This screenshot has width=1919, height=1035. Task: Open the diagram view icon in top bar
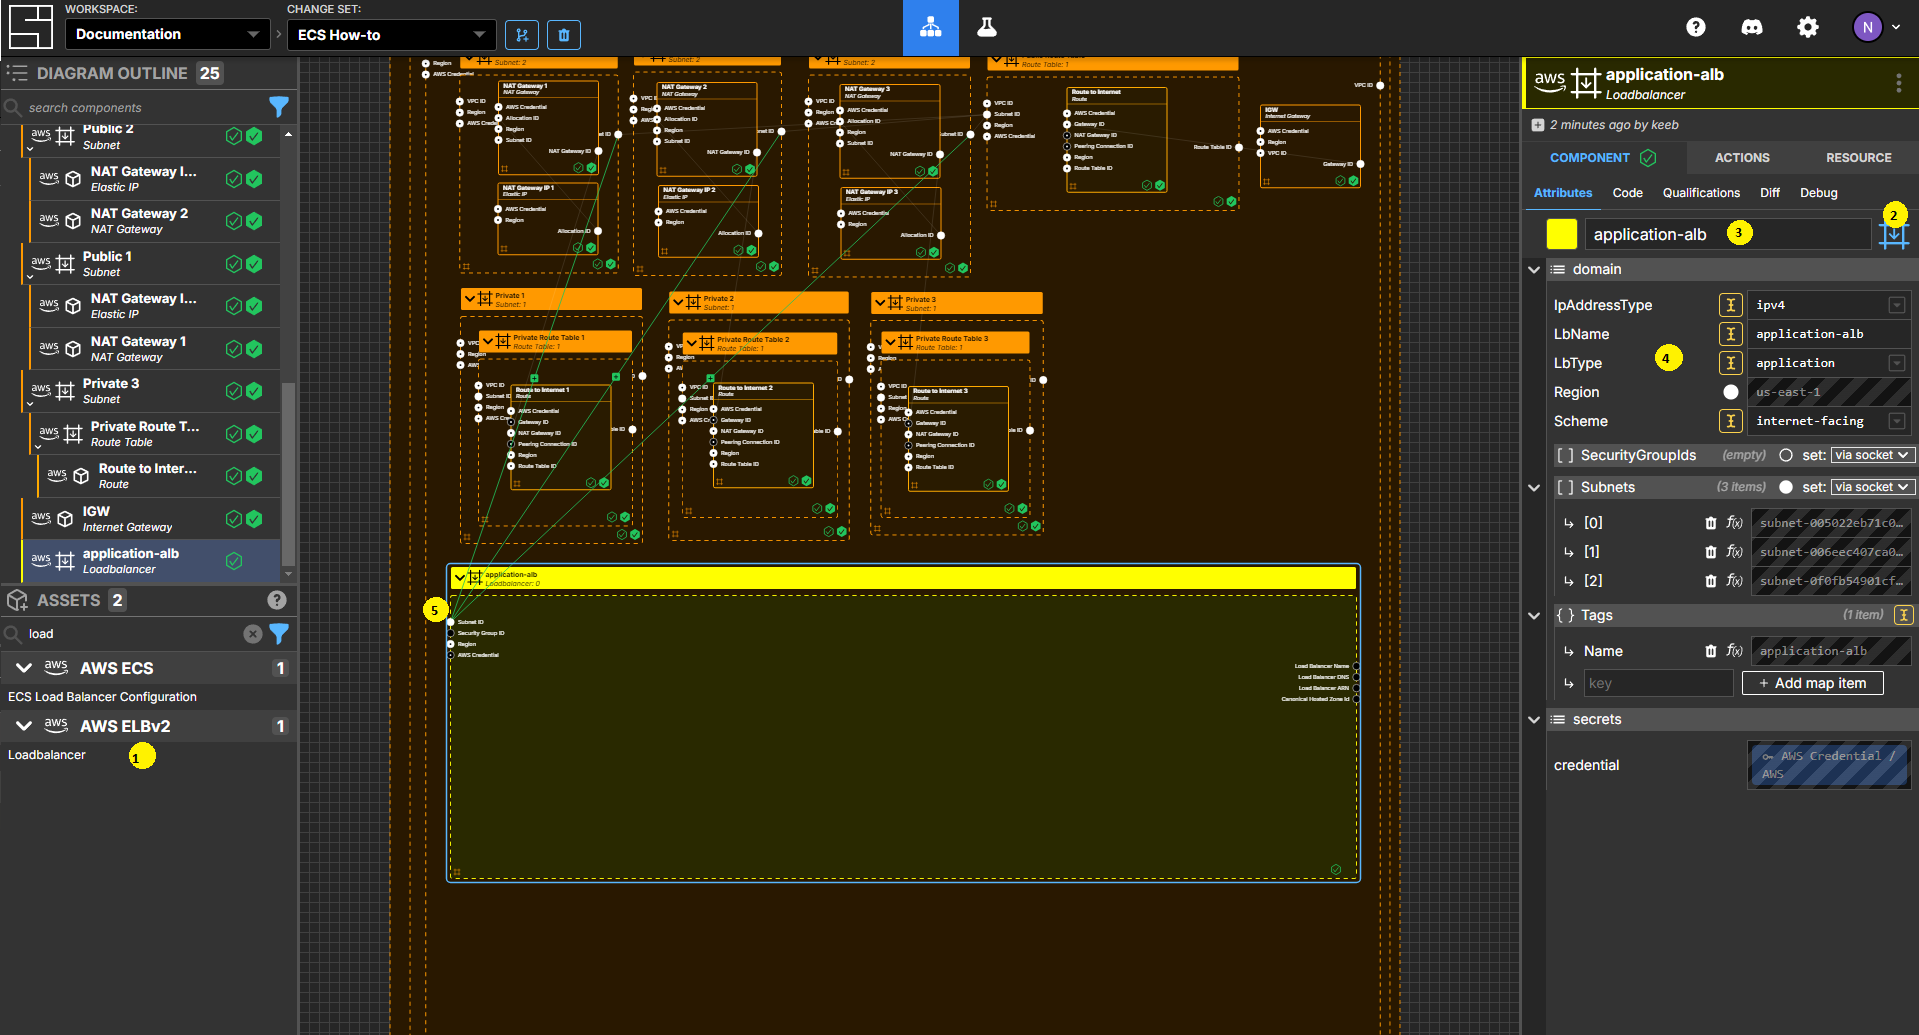click(930, 28)
